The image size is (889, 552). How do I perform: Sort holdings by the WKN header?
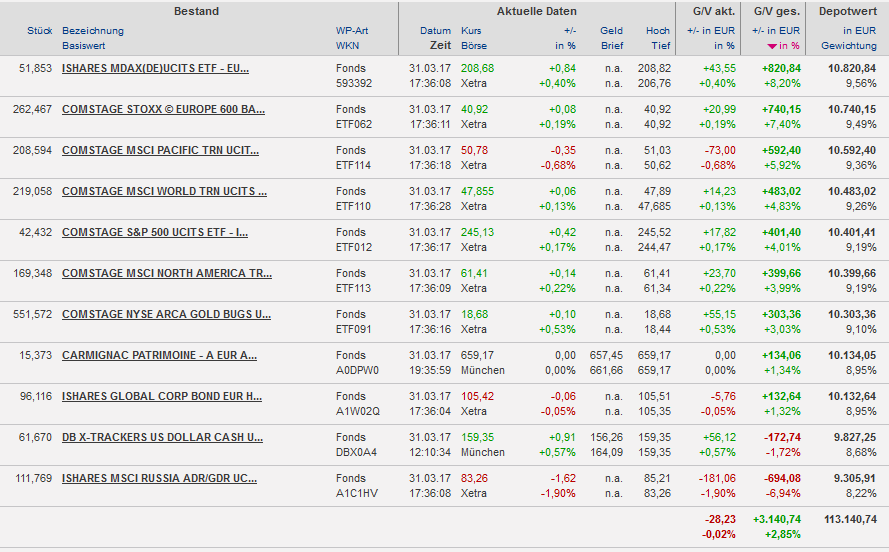(x=347, y=46)
